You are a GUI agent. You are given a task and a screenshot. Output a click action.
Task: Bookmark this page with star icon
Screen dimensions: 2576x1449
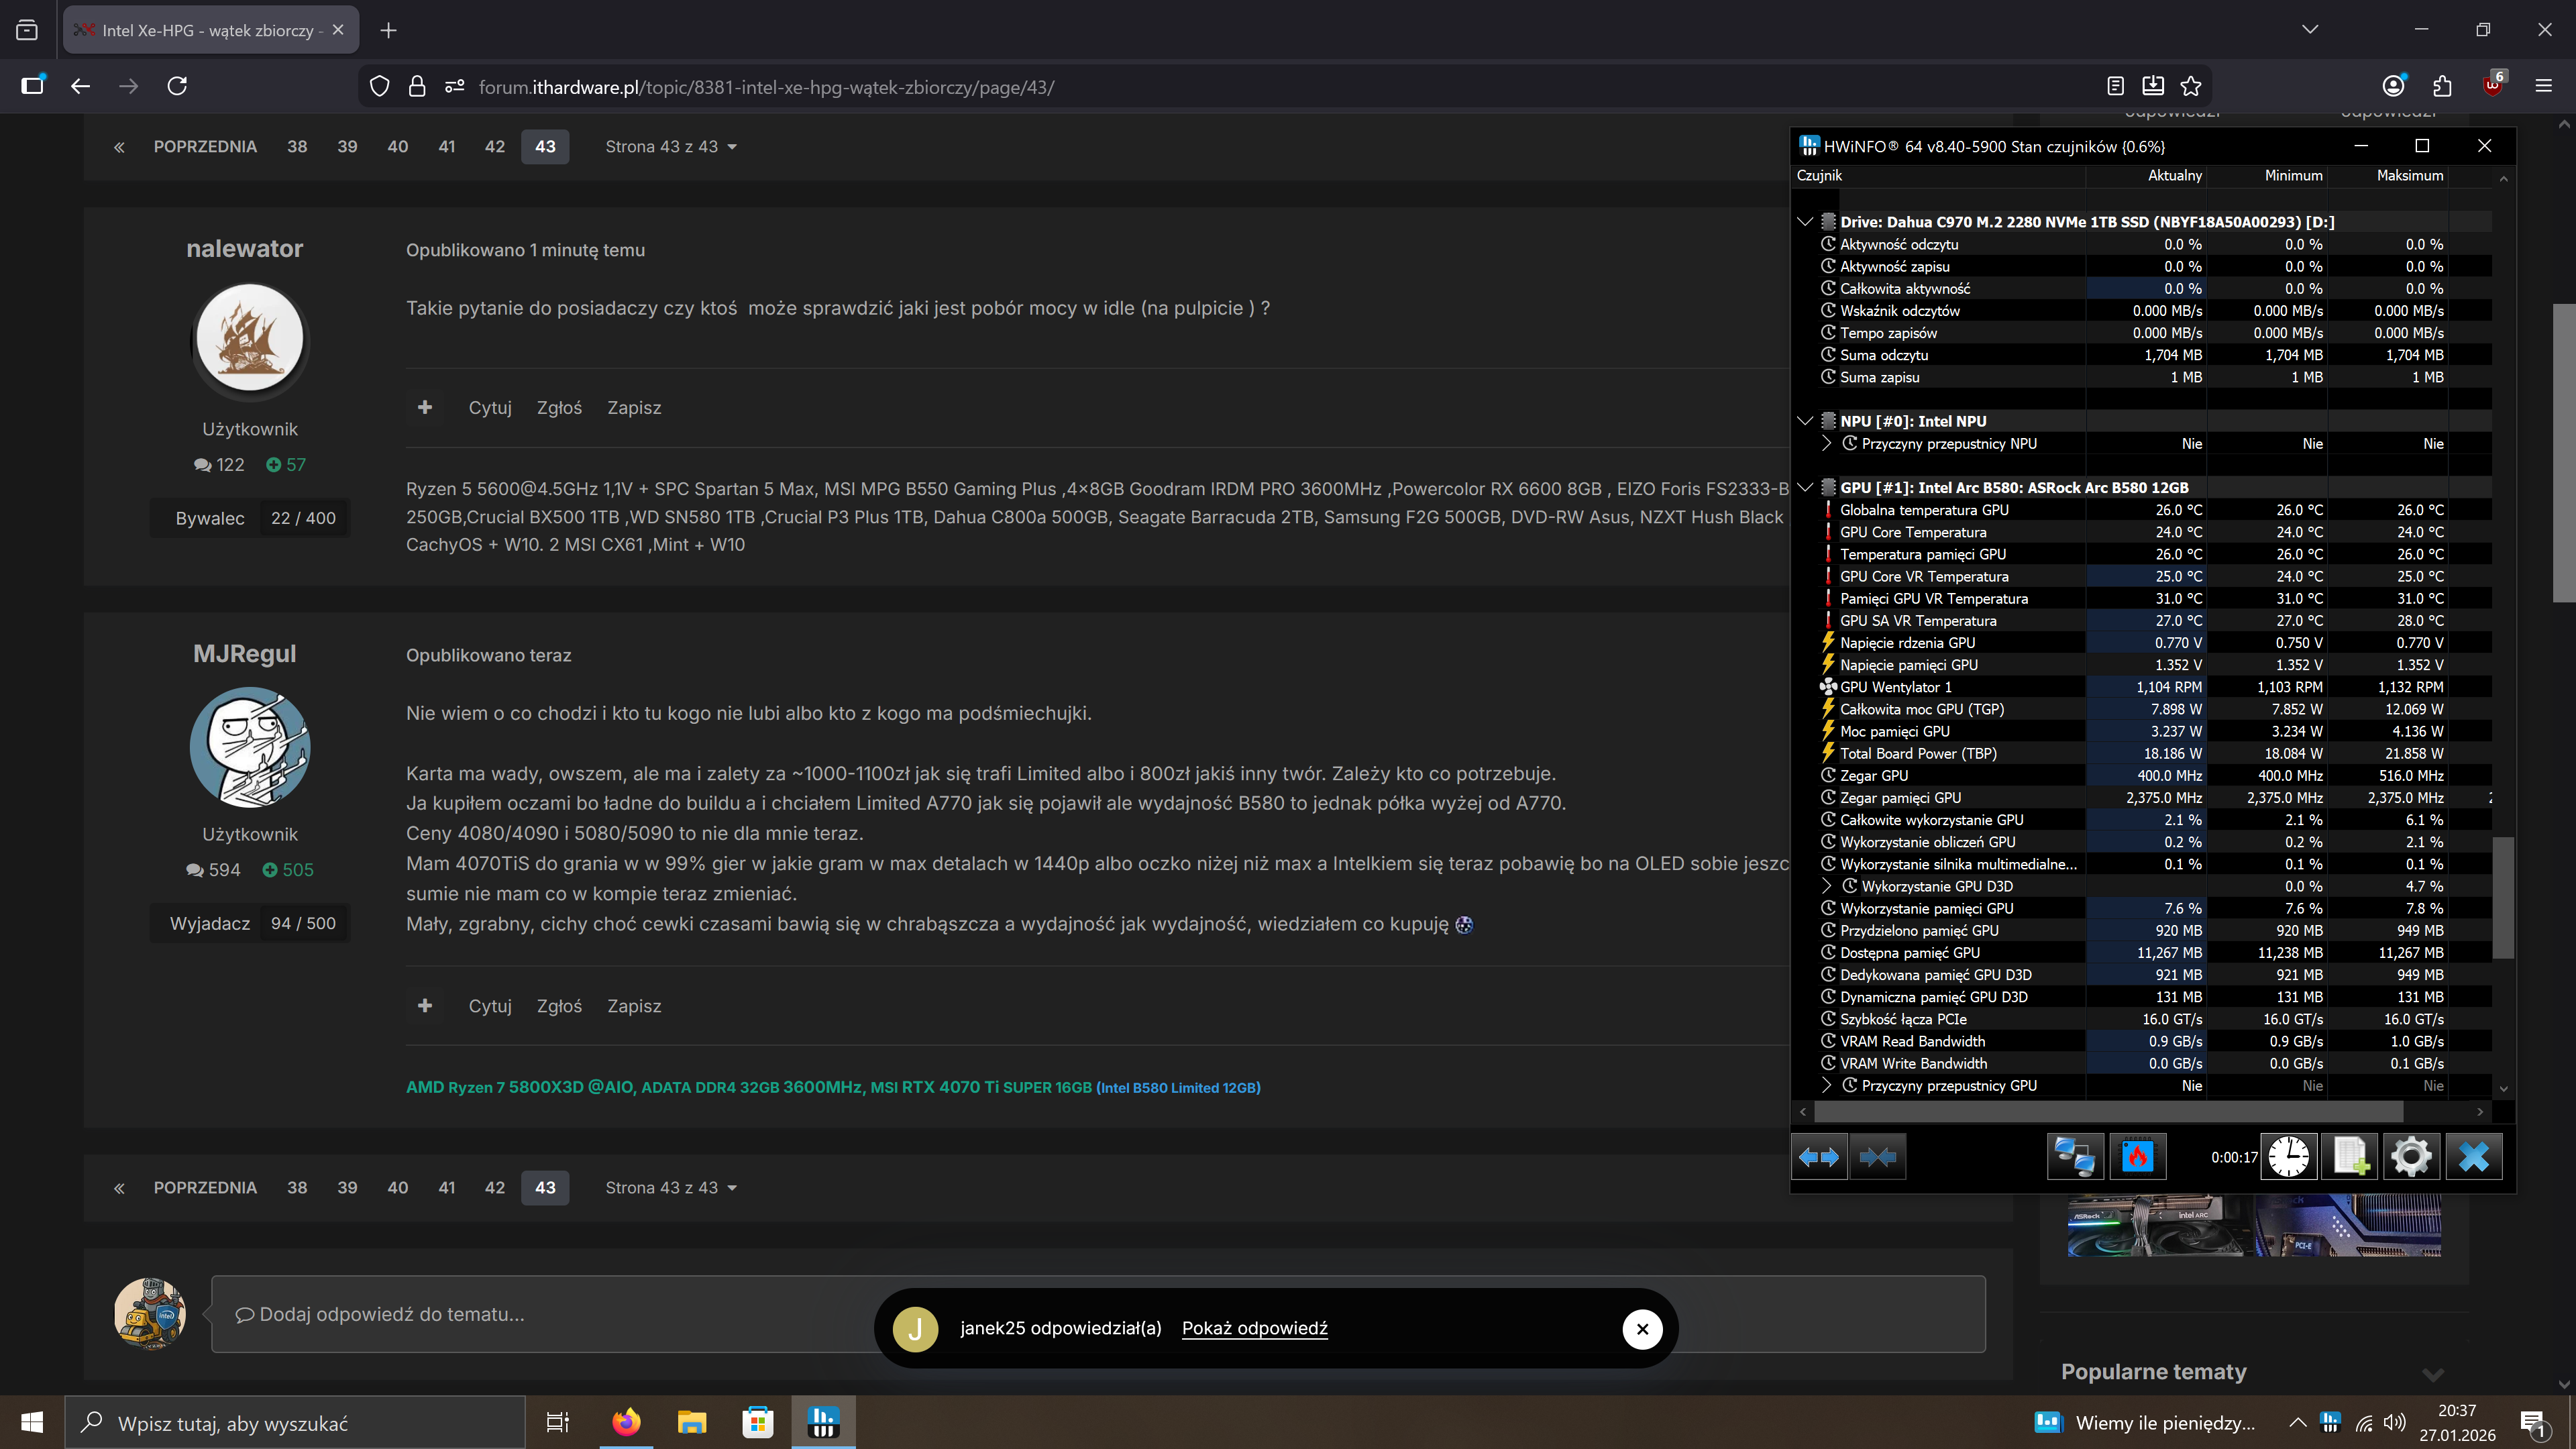tap(2191, 86)
